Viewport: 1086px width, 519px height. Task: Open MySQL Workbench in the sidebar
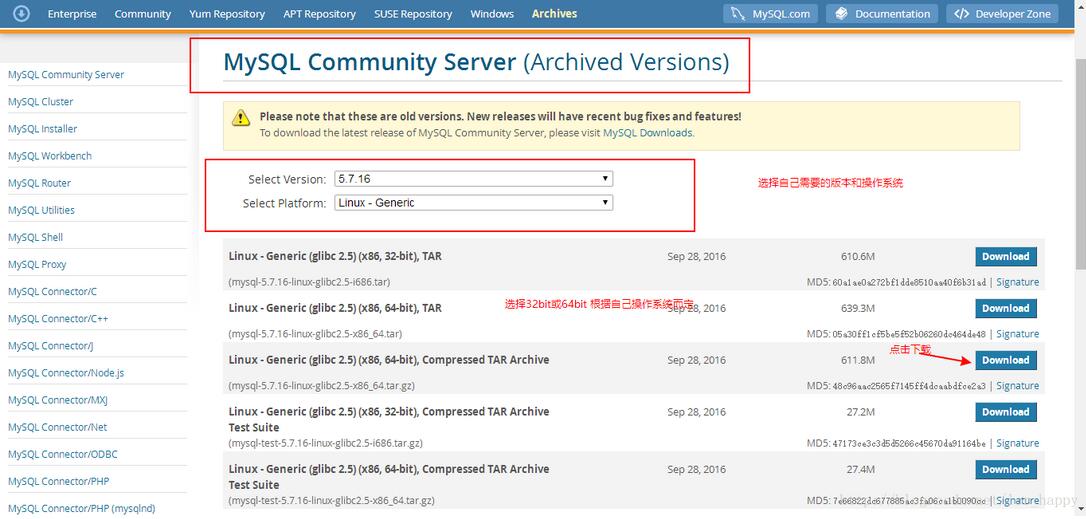point(50,156)
